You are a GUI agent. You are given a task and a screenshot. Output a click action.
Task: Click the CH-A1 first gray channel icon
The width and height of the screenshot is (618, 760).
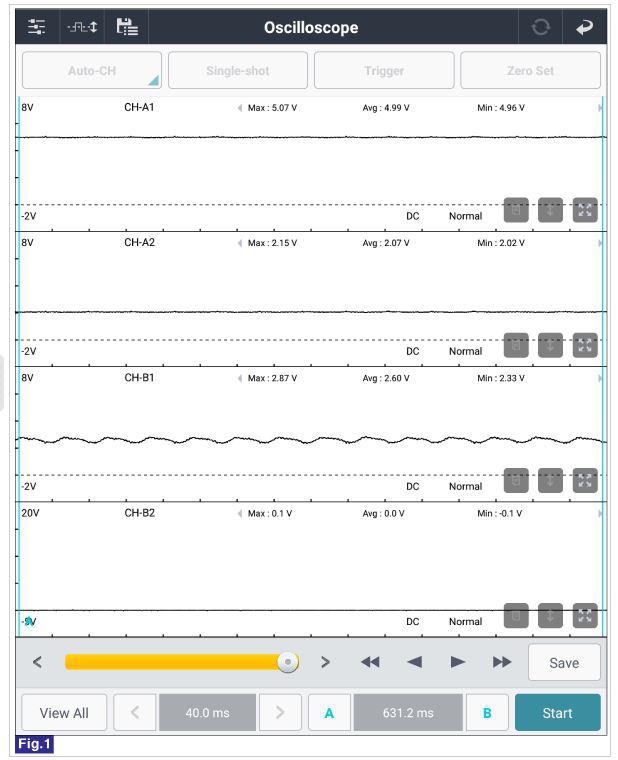[516, 210]
